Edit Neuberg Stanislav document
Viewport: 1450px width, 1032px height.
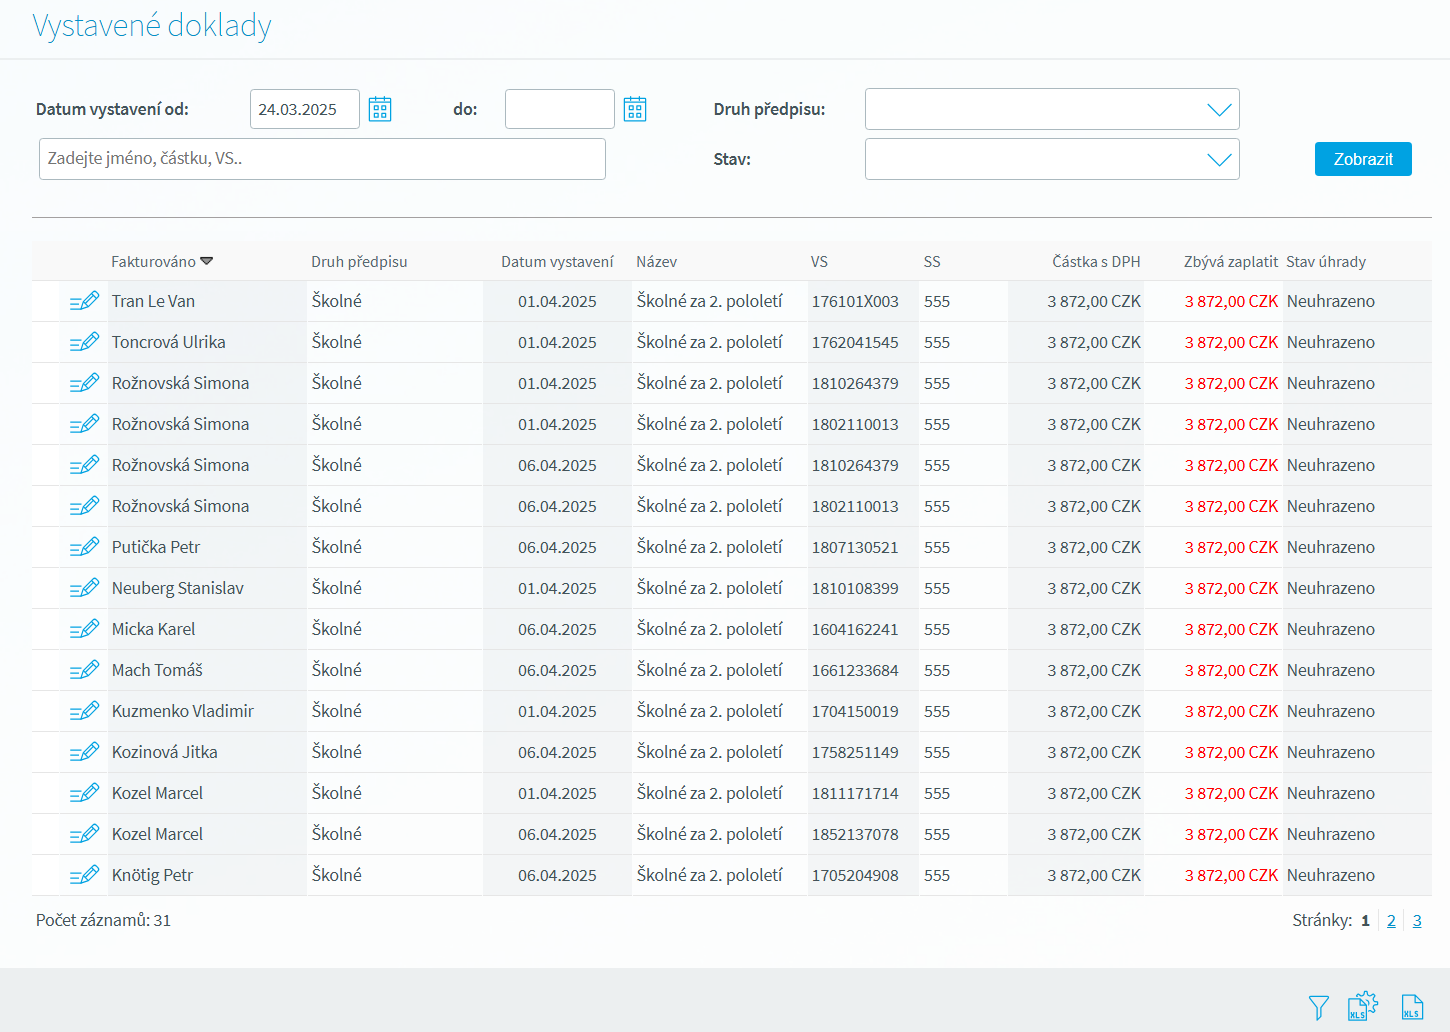point(84,588)
